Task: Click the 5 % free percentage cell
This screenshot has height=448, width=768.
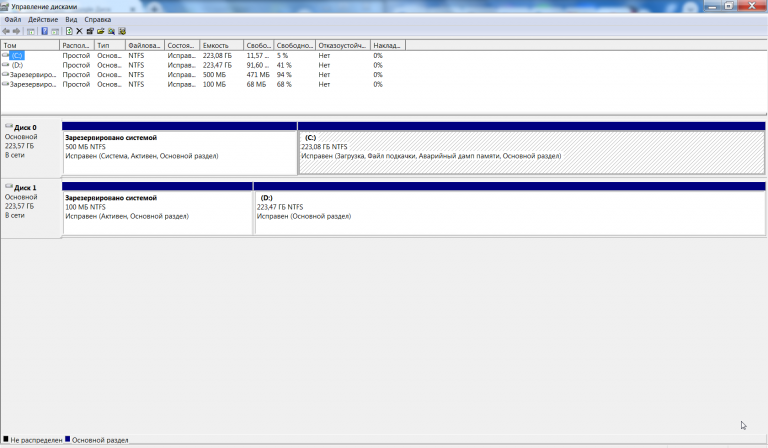Action: 282,55
